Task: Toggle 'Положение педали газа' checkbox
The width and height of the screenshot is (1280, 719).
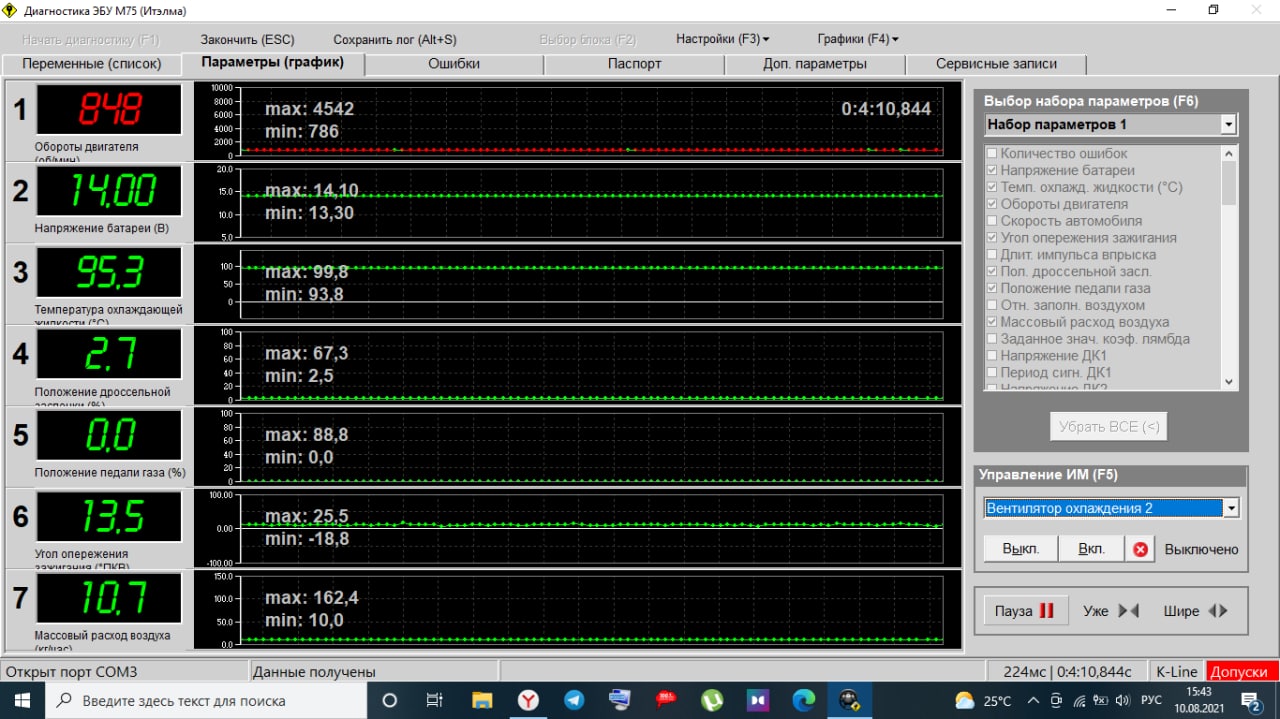Action: click(992, 289)
